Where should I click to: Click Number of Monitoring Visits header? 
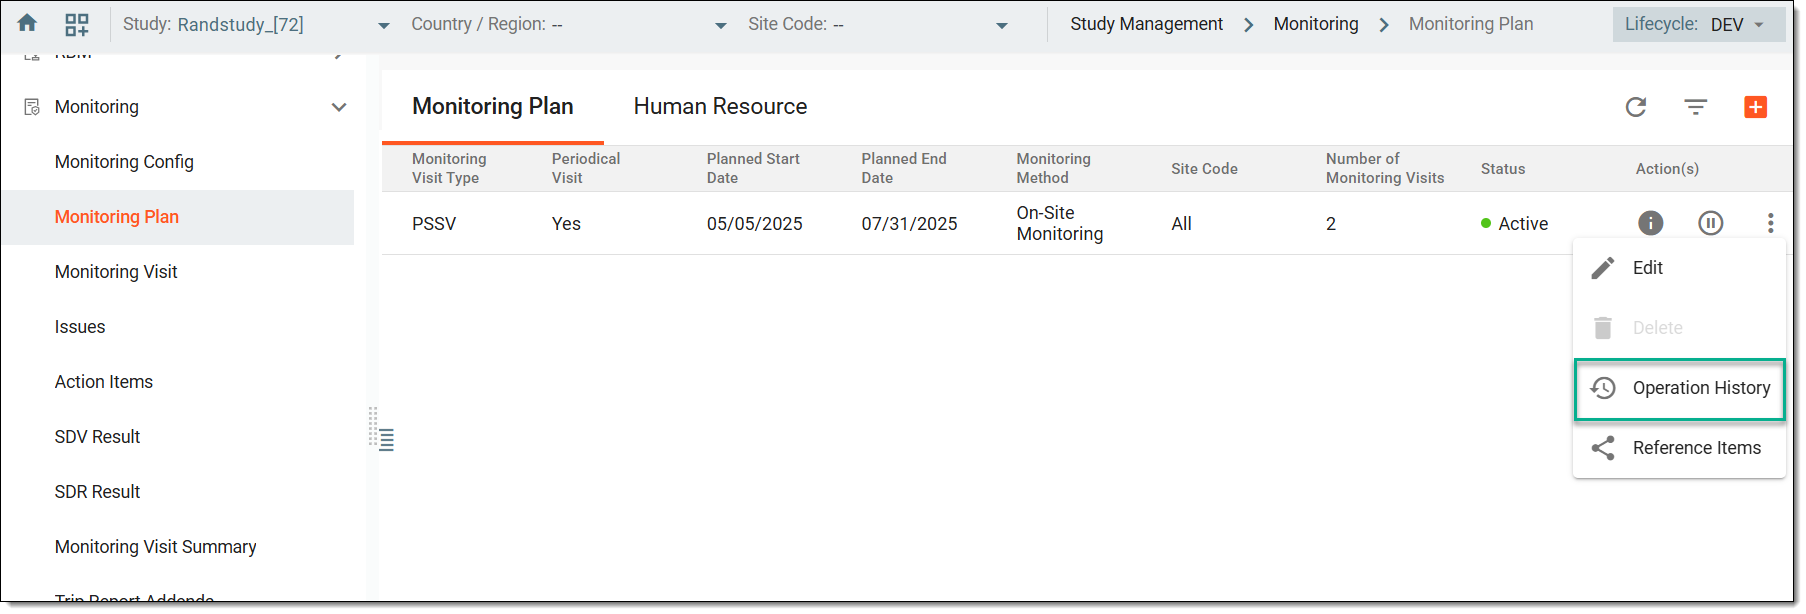(1385, 168)
